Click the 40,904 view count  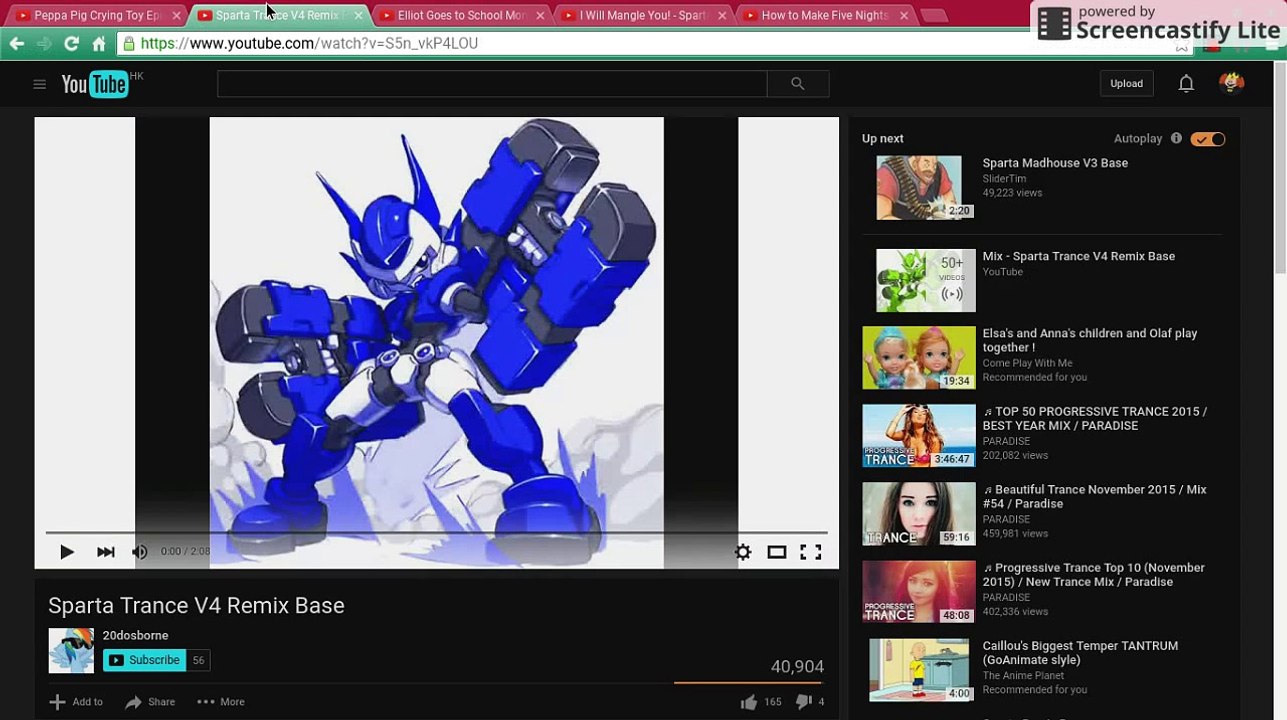click(797, 666)
